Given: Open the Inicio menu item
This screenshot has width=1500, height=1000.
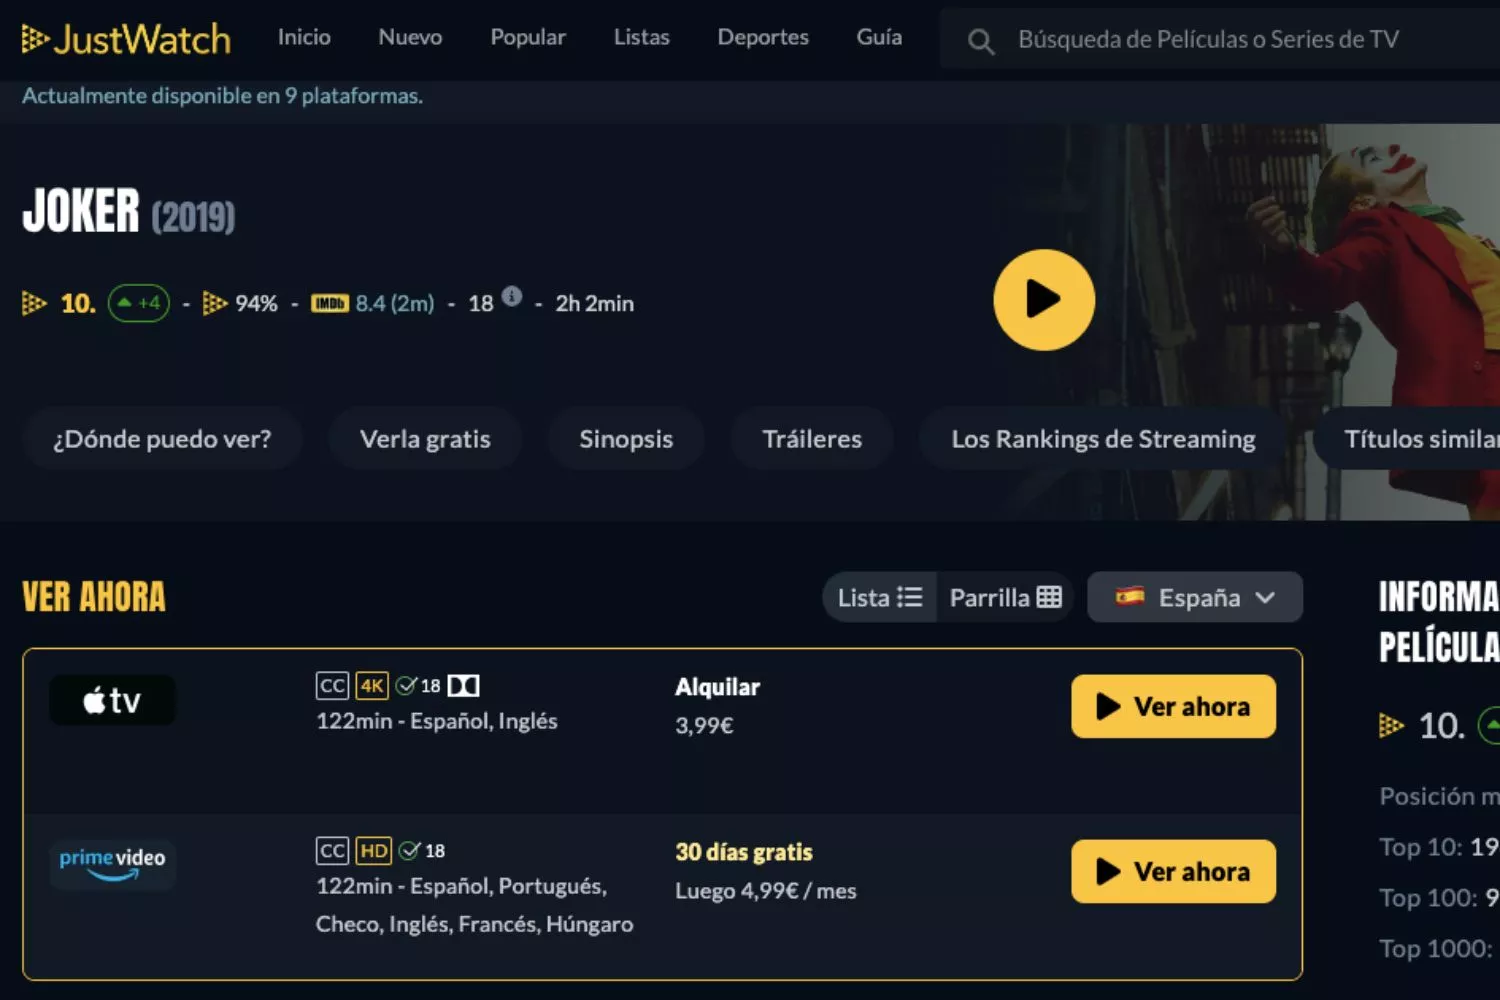Looking at the screenshot, I should pyautogui.click(x=304, y=37).
